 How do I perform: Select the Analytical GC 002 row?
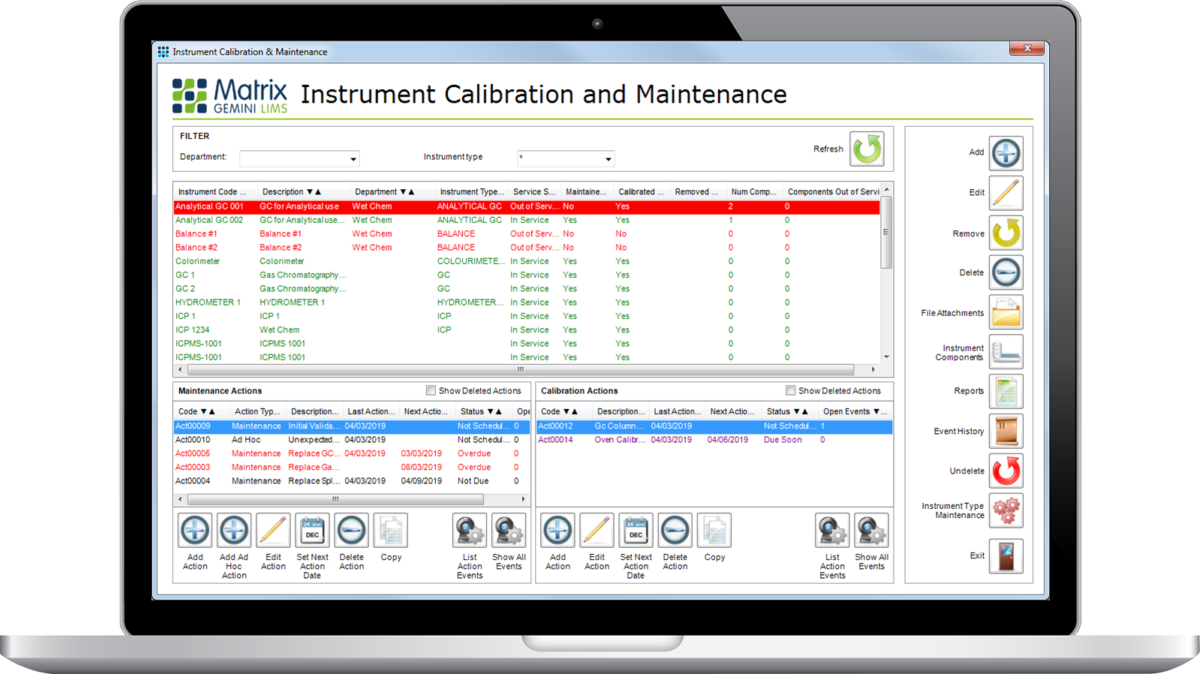point(526,220)
